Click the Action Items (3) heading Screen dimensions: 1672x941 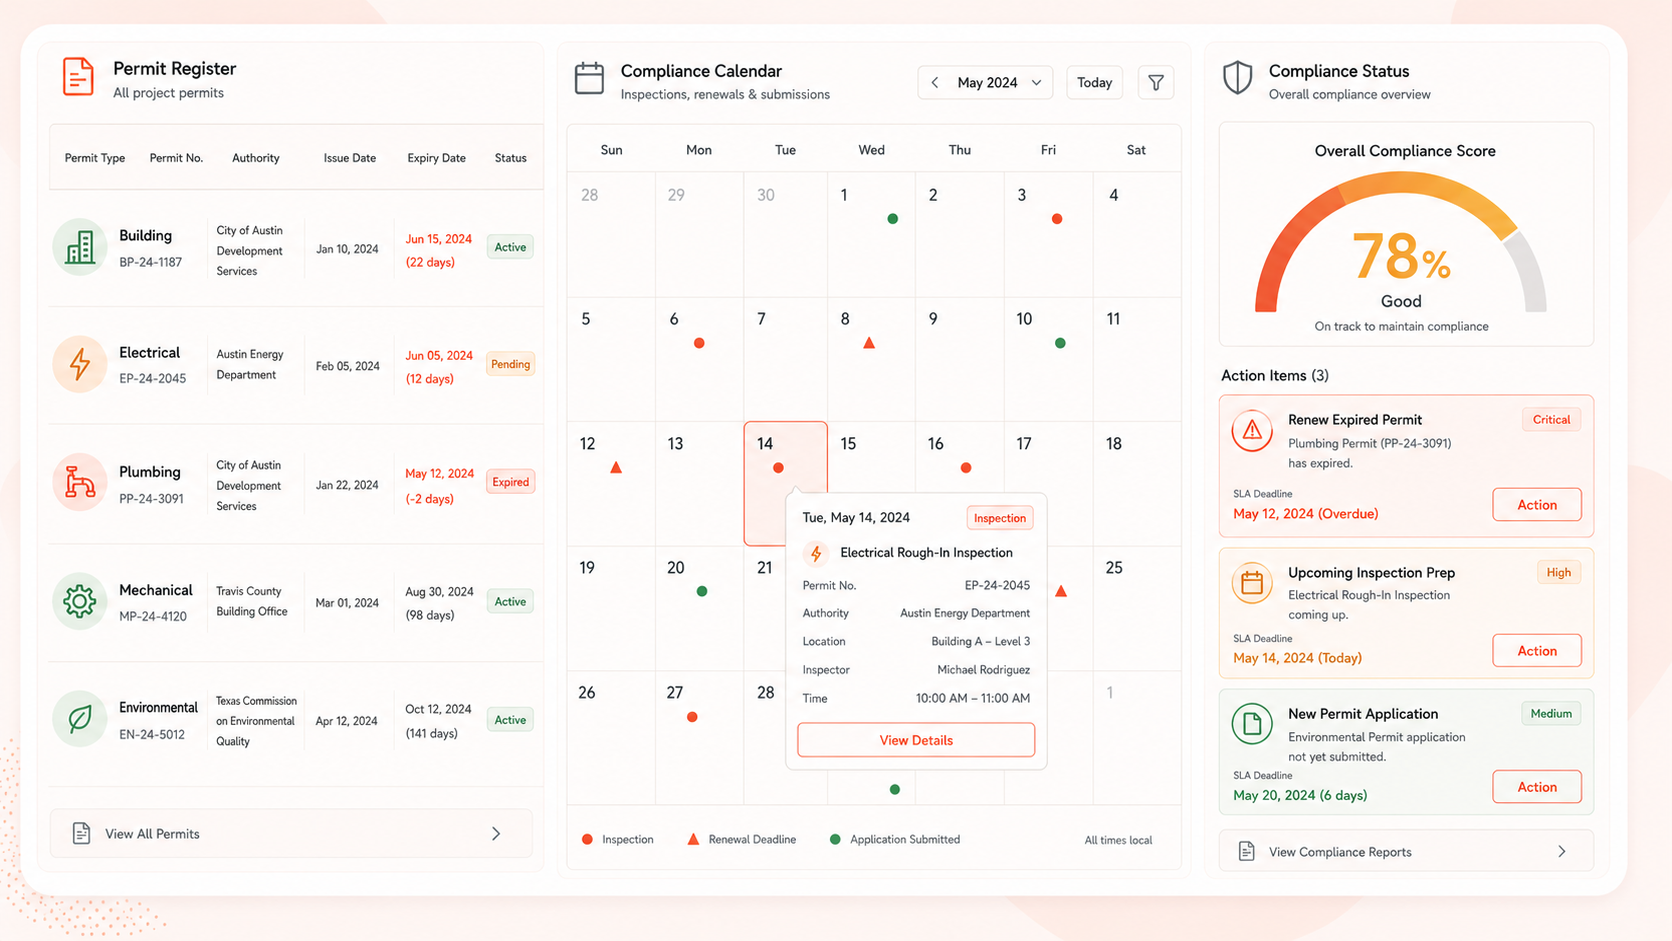[x=1274, y=376]
